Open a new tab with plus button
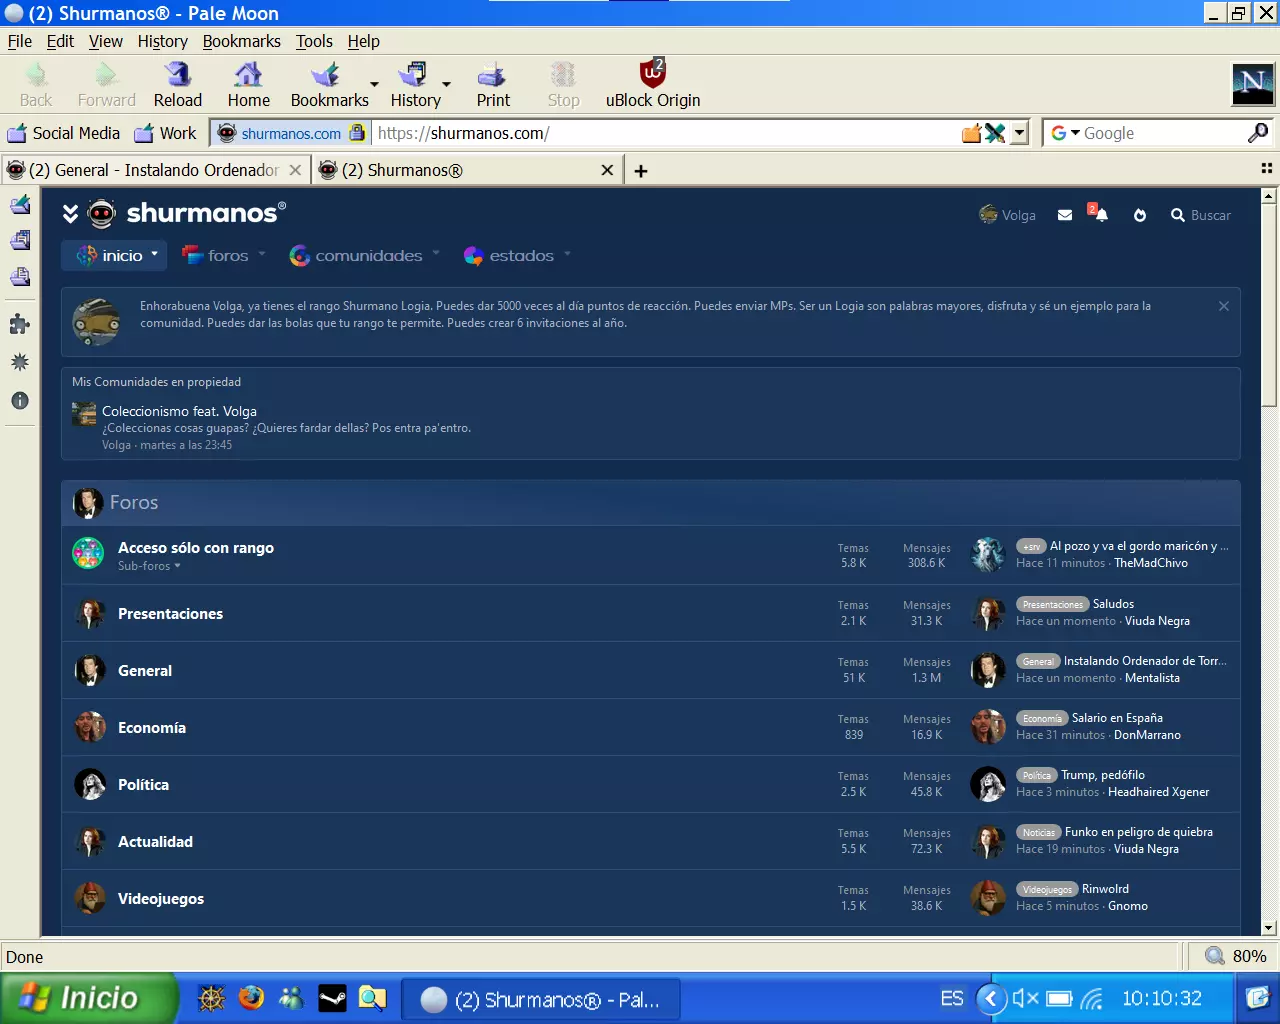 tap(641, 171)
